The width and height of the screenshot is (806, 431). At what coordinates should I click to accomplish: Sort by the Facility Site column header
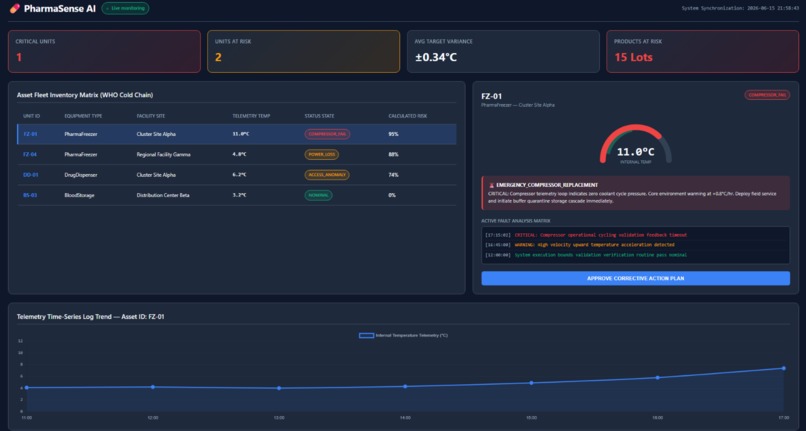point(151,116)
